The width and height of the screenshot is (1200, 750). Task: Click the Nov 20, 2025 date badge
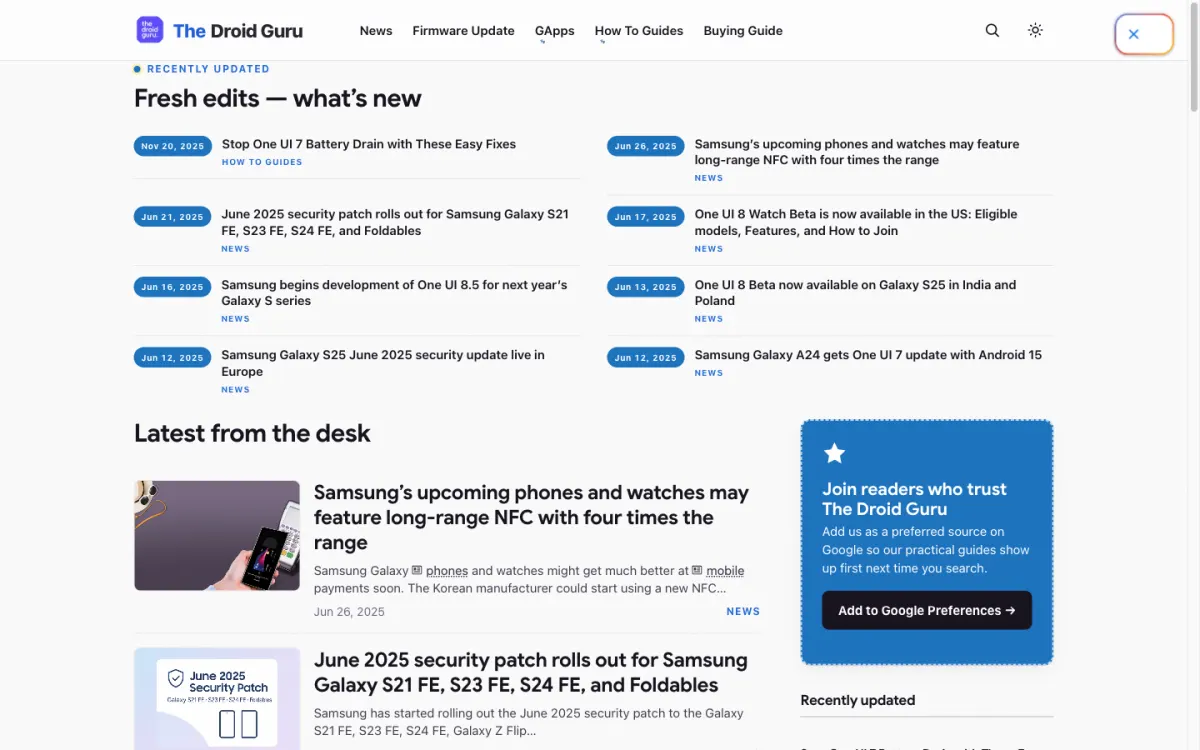point(173,146)
